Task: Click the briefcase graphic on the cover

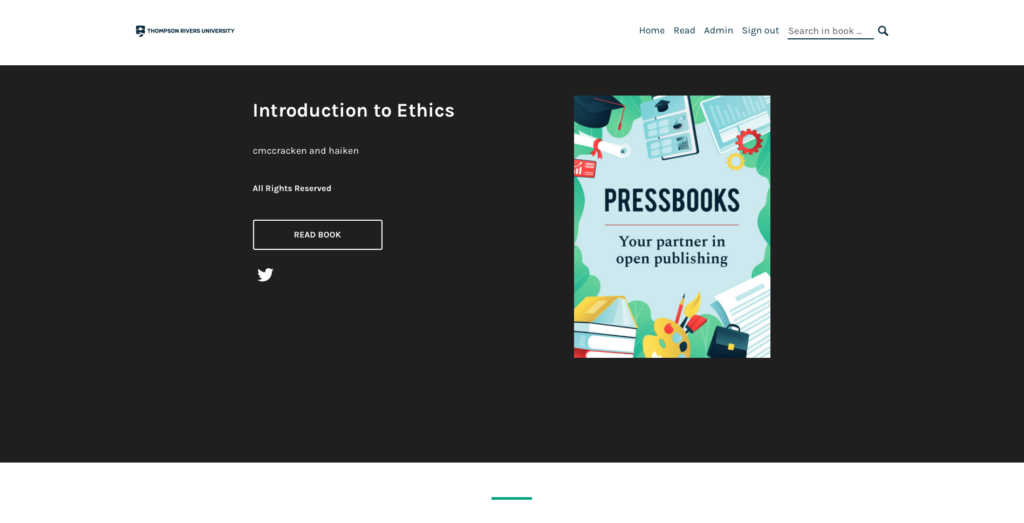Action: pos(728,341)
